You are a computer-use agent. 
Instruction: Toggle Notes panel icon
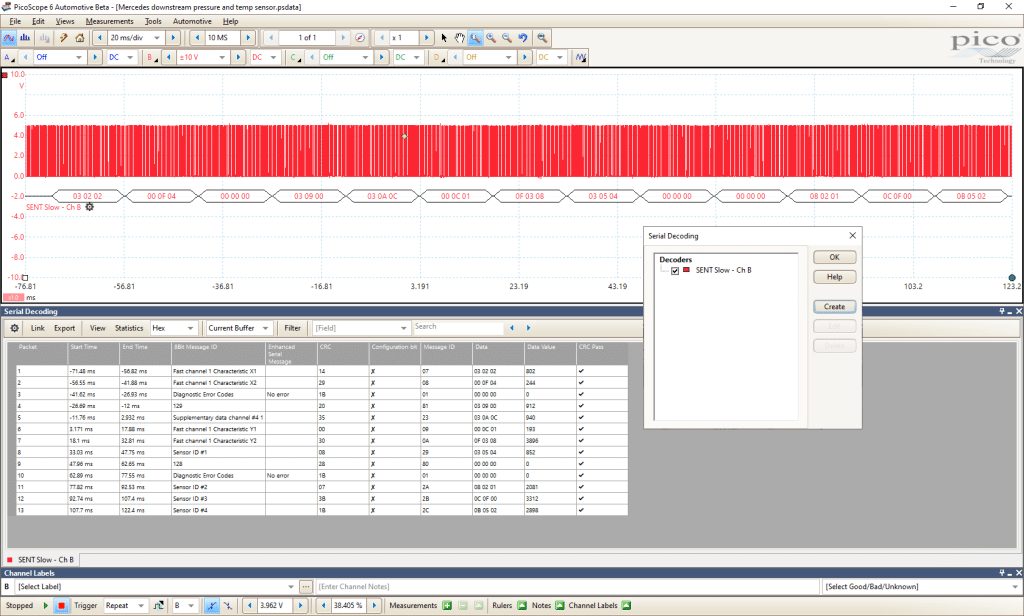point(560,606)
